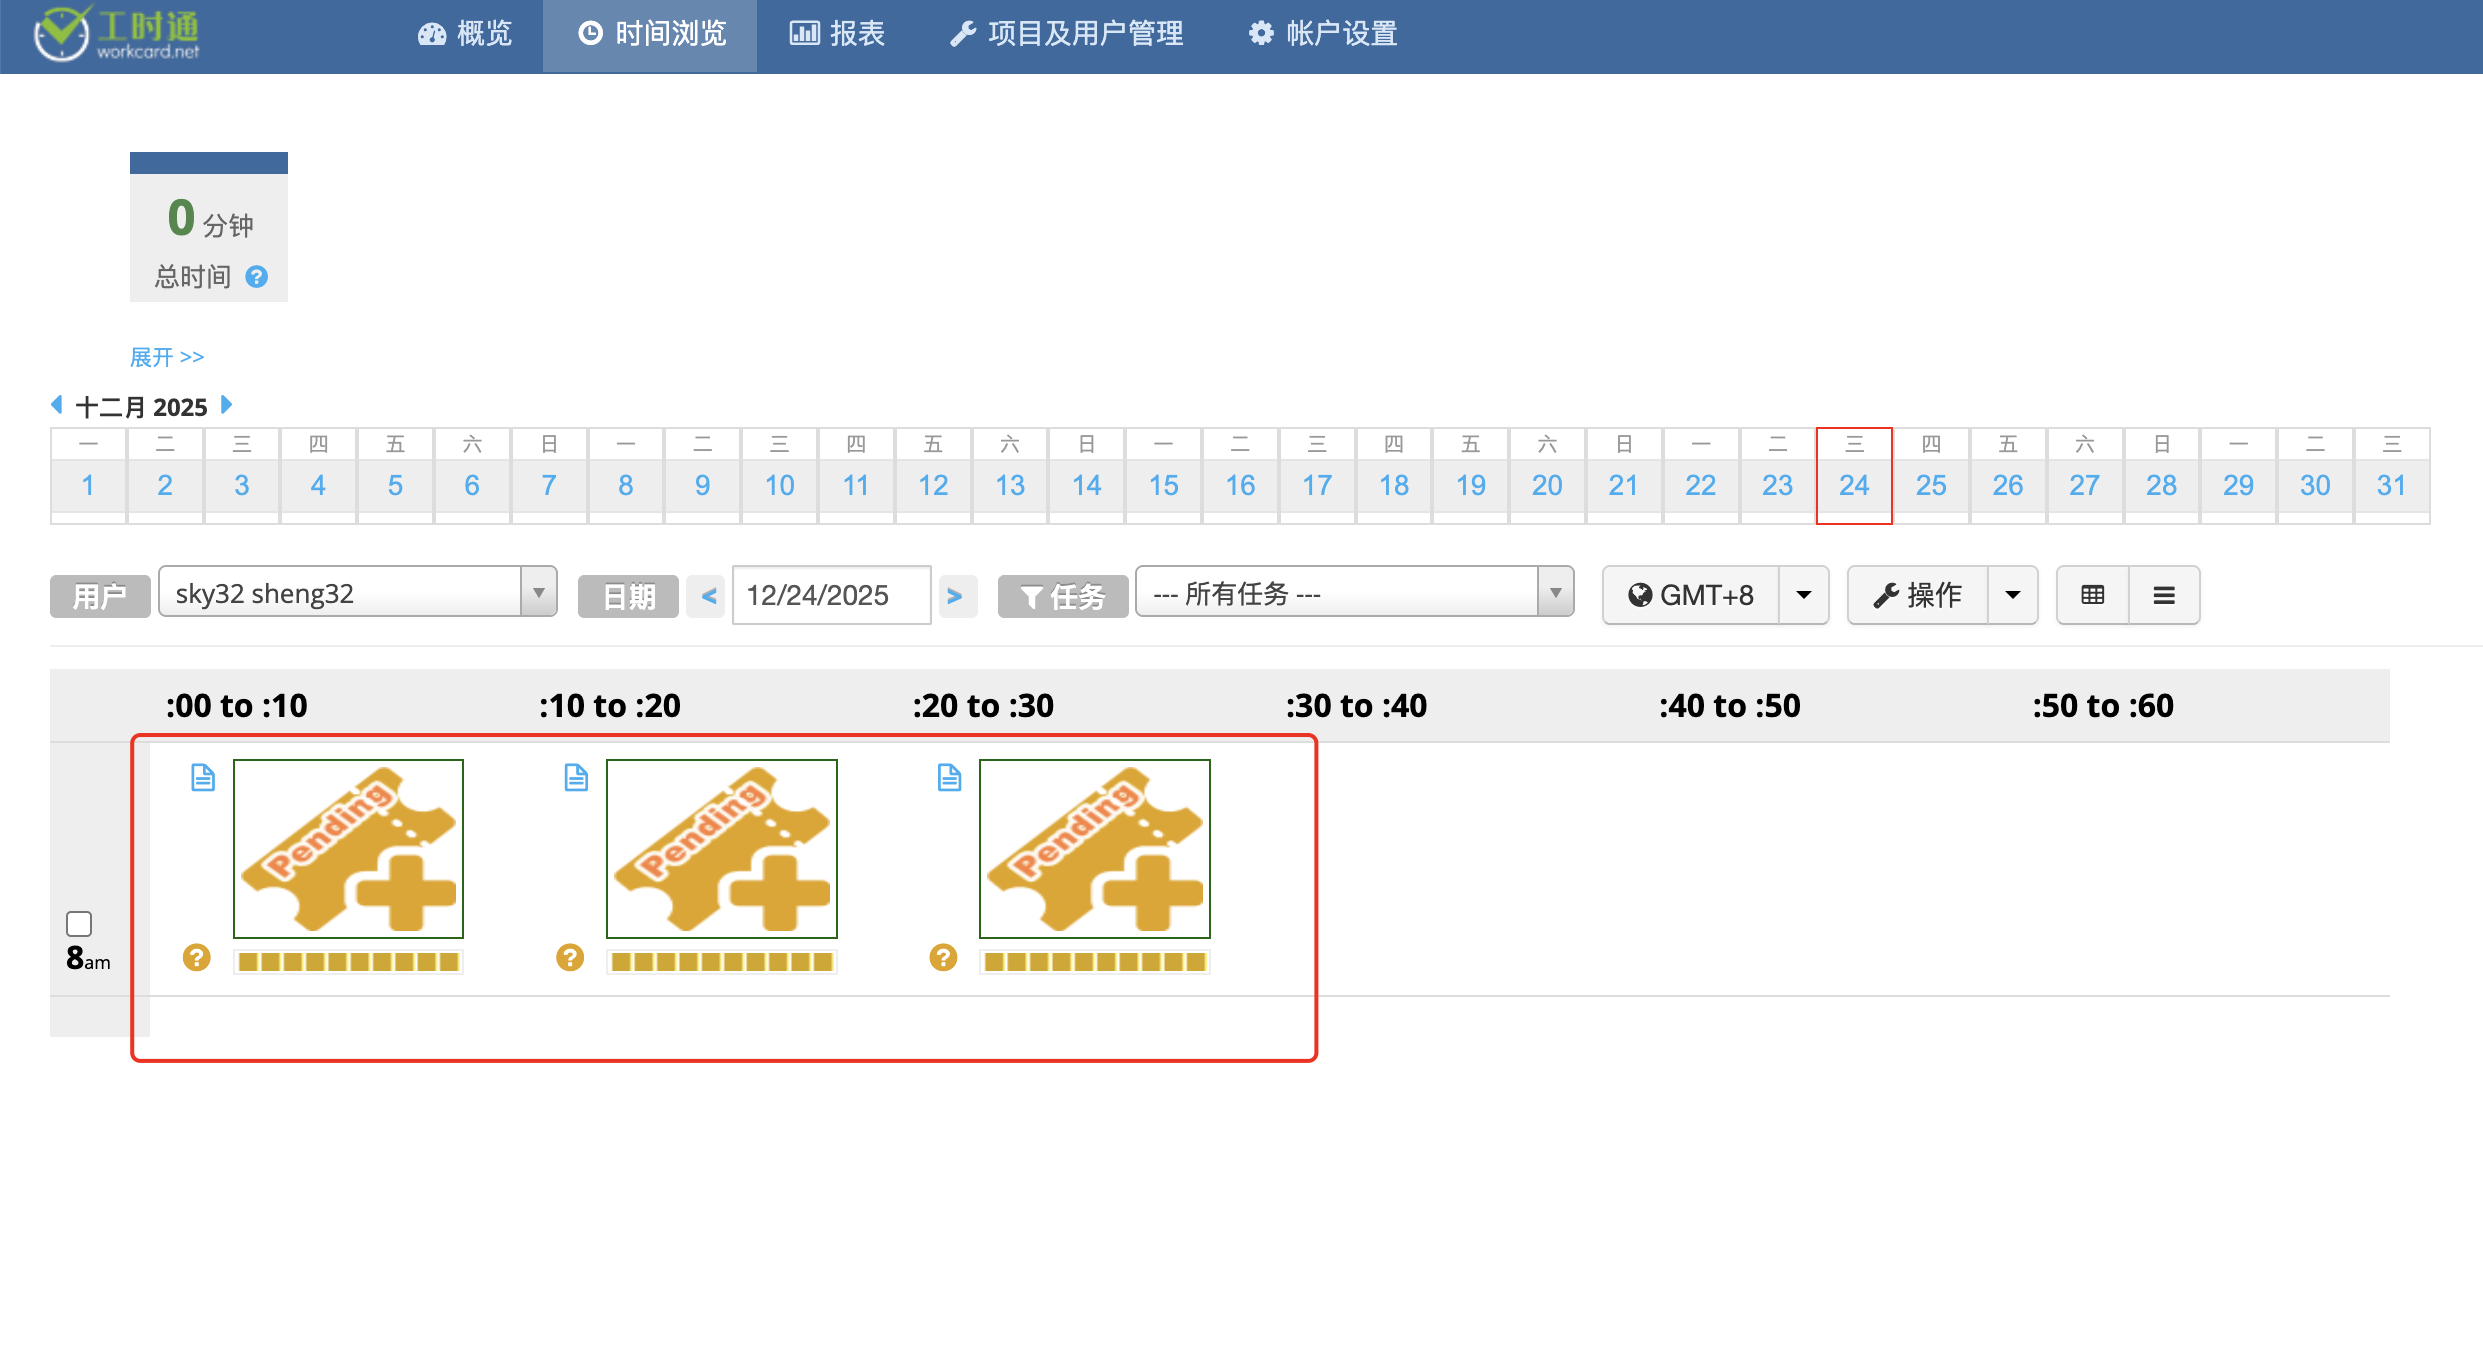This screenshot has height=1353, width=2483.
Task: Click the help icon next to 总时间
Action: tap(257, 277)
